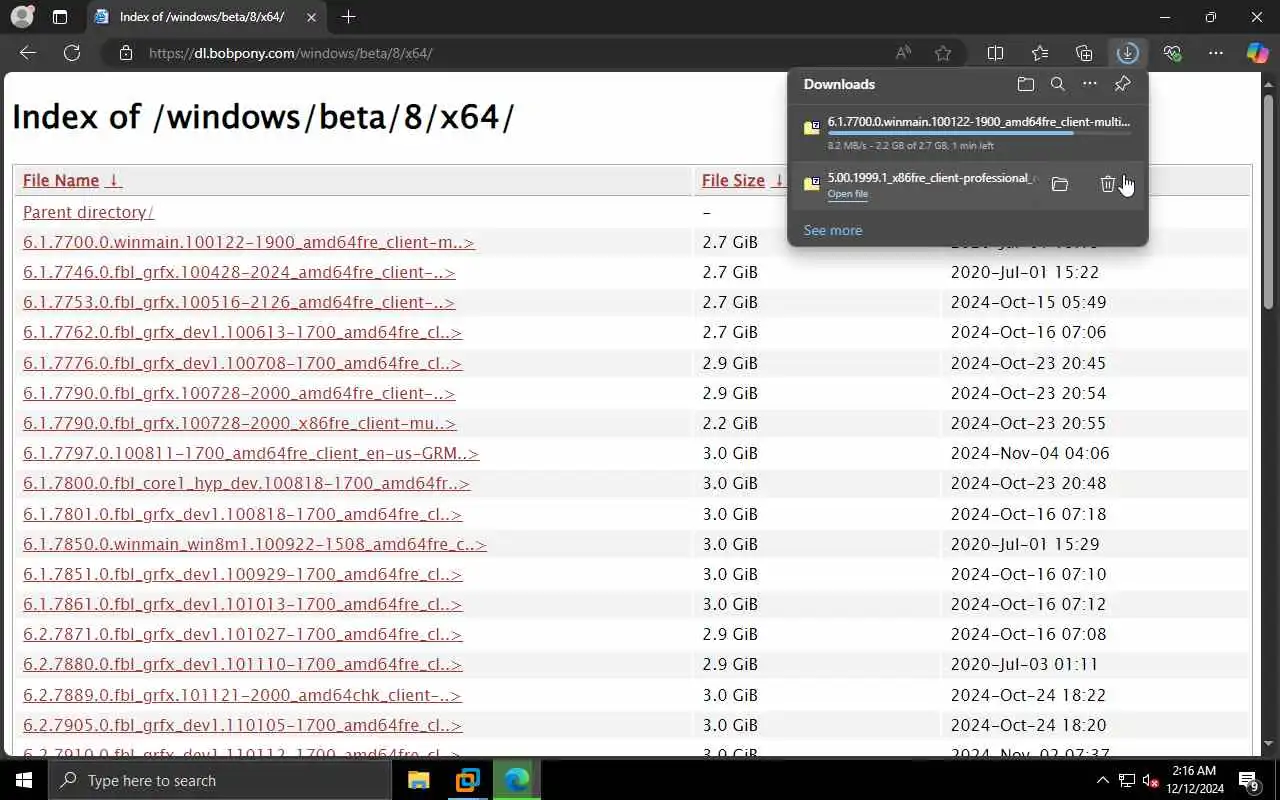Open the Collections icon
Image resolution: width=1280 pixels, height=800 pixels.
pos(1084,53)
